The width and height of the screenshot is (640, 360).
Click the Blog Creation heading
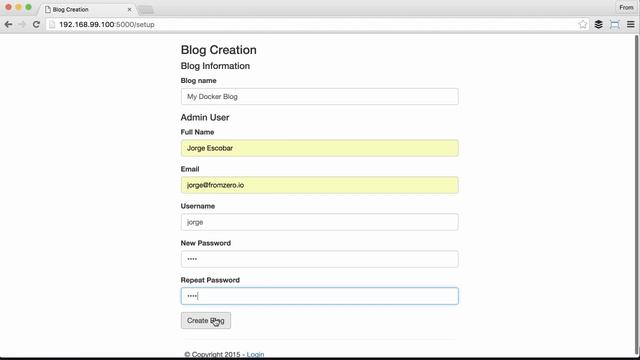(218, 50)
